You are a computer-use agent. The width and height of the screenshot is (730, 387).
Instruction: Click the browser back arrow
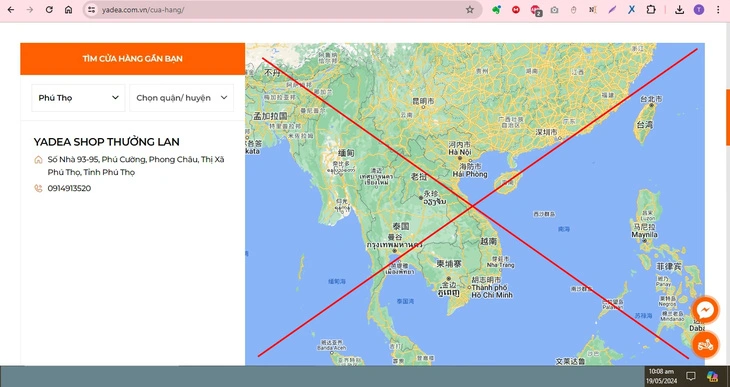10,9
